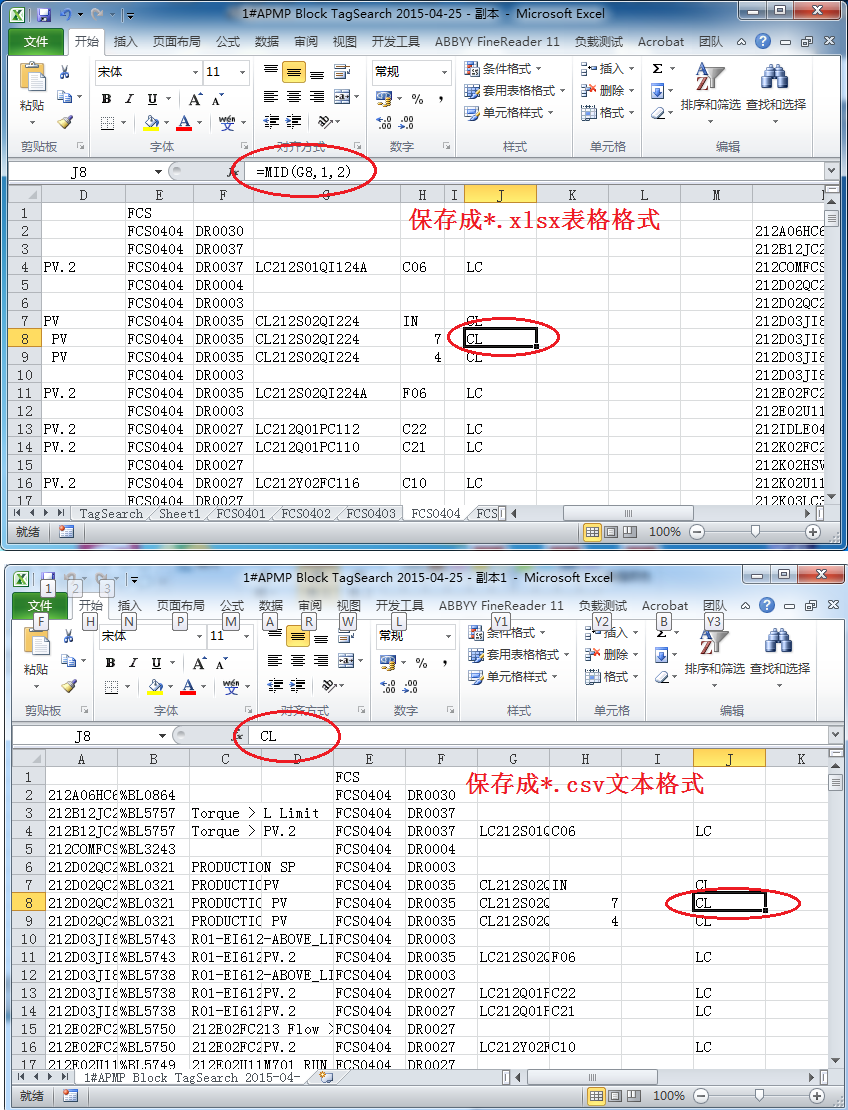Screen dimensions: 848x1110
Task: Click increase font size in top window
Action: coord(195,98)
